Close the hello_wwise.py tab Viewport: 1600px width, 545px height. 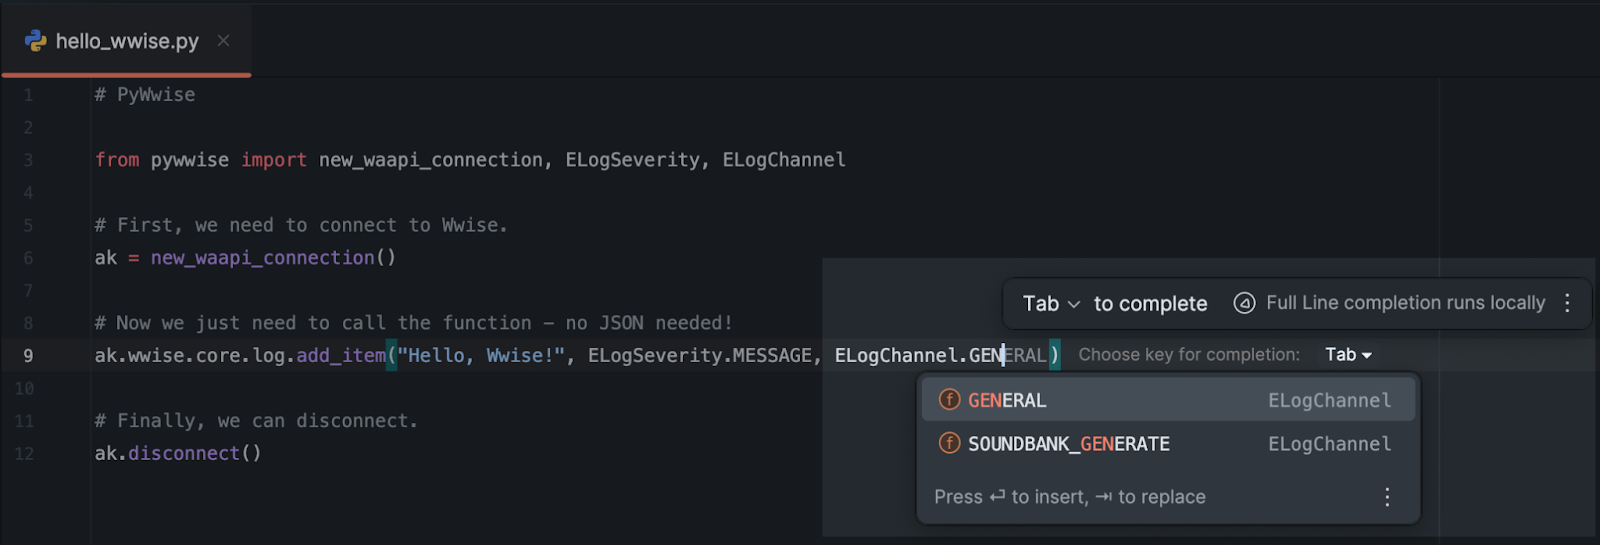224,41
